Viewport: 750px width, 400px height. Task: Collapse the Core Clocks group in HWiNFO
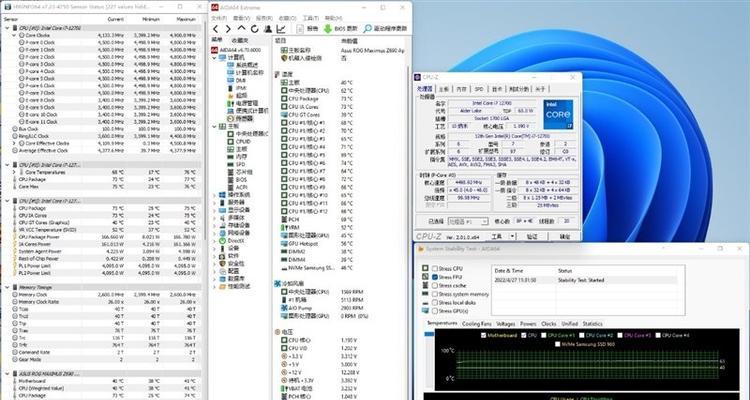coord(14,35)
